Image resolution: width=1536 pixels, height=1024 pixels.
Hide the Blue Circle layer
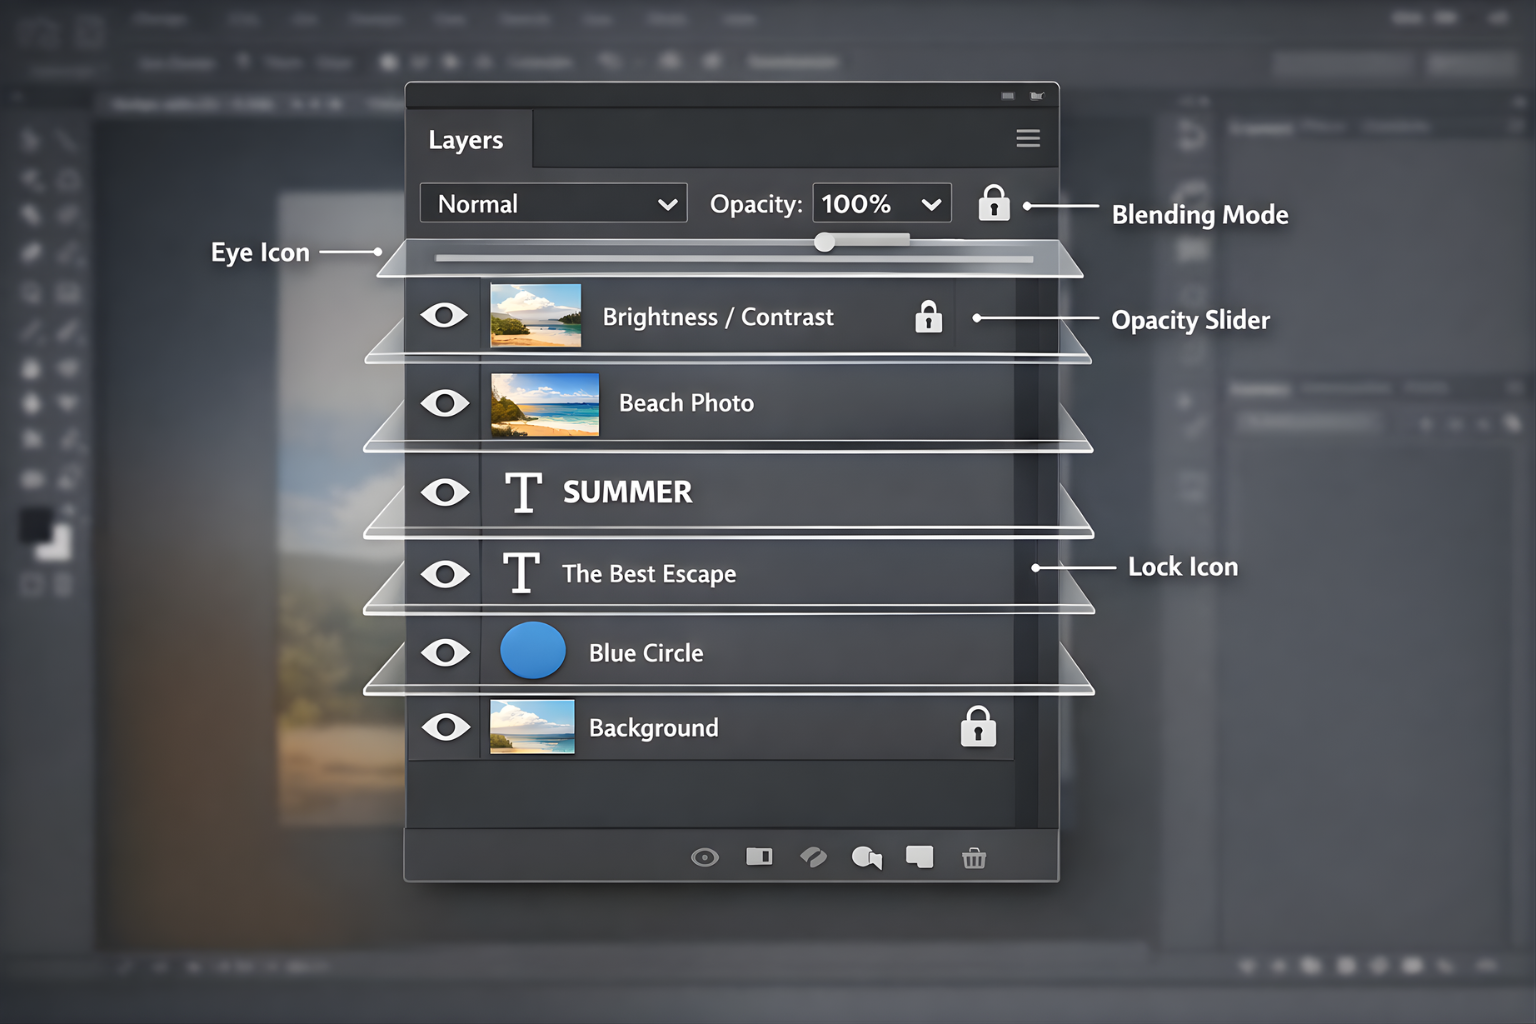click(444, 652)
